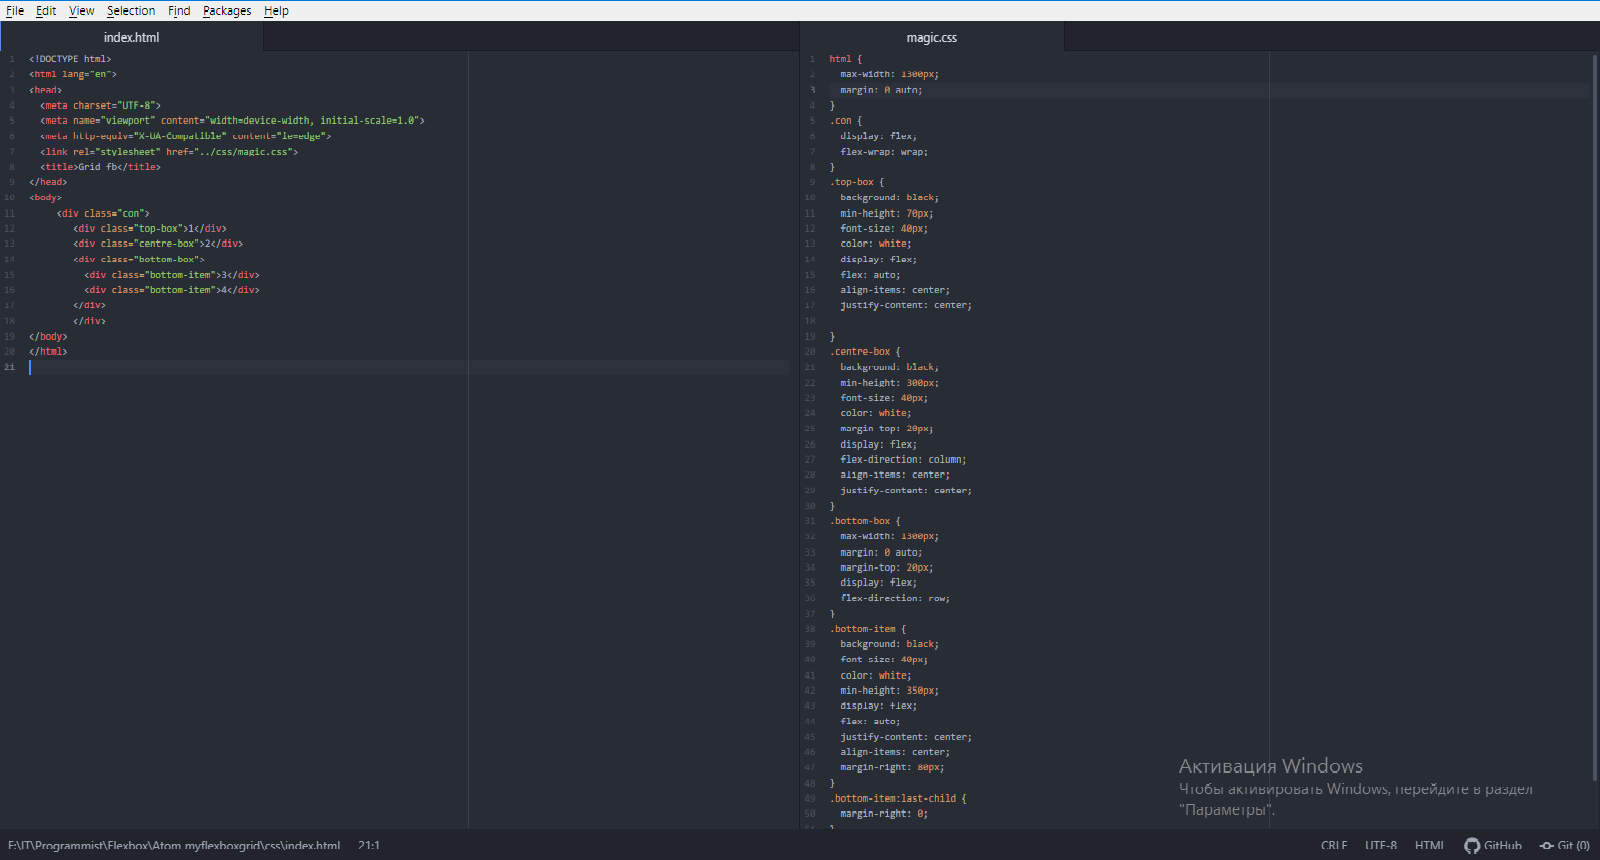This screenshot has width=1600, height=860.
Task: Open the File menu
Action: 15,11
